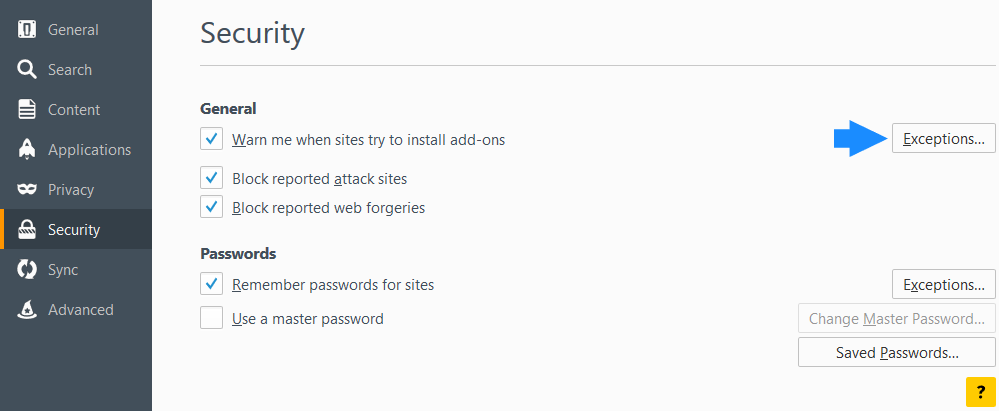Click the Content document icon
Screen dimensions: 999x411
pyautogui.click(x=27, y=110)
